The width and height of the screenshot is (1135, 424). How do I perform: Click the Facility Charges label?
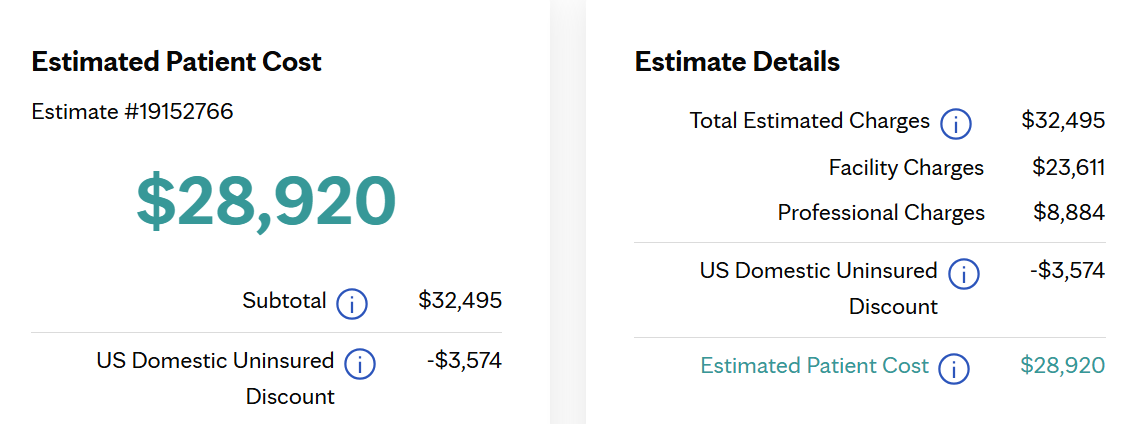906,168
